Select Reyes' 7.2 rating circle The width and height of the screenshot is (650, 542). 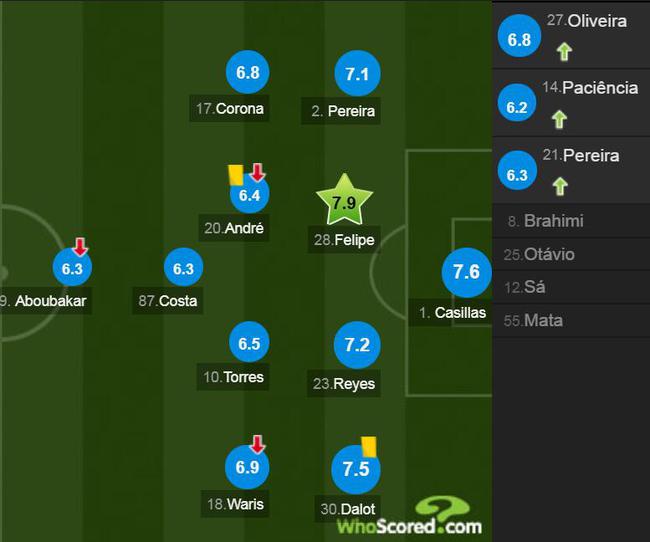coord(357,345)
